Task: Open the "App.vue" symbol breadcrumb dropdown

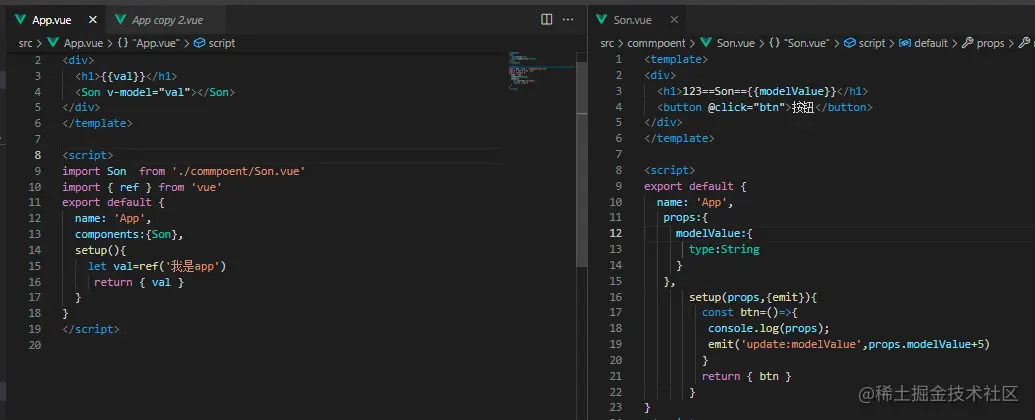Action: [x=155, y=43]
